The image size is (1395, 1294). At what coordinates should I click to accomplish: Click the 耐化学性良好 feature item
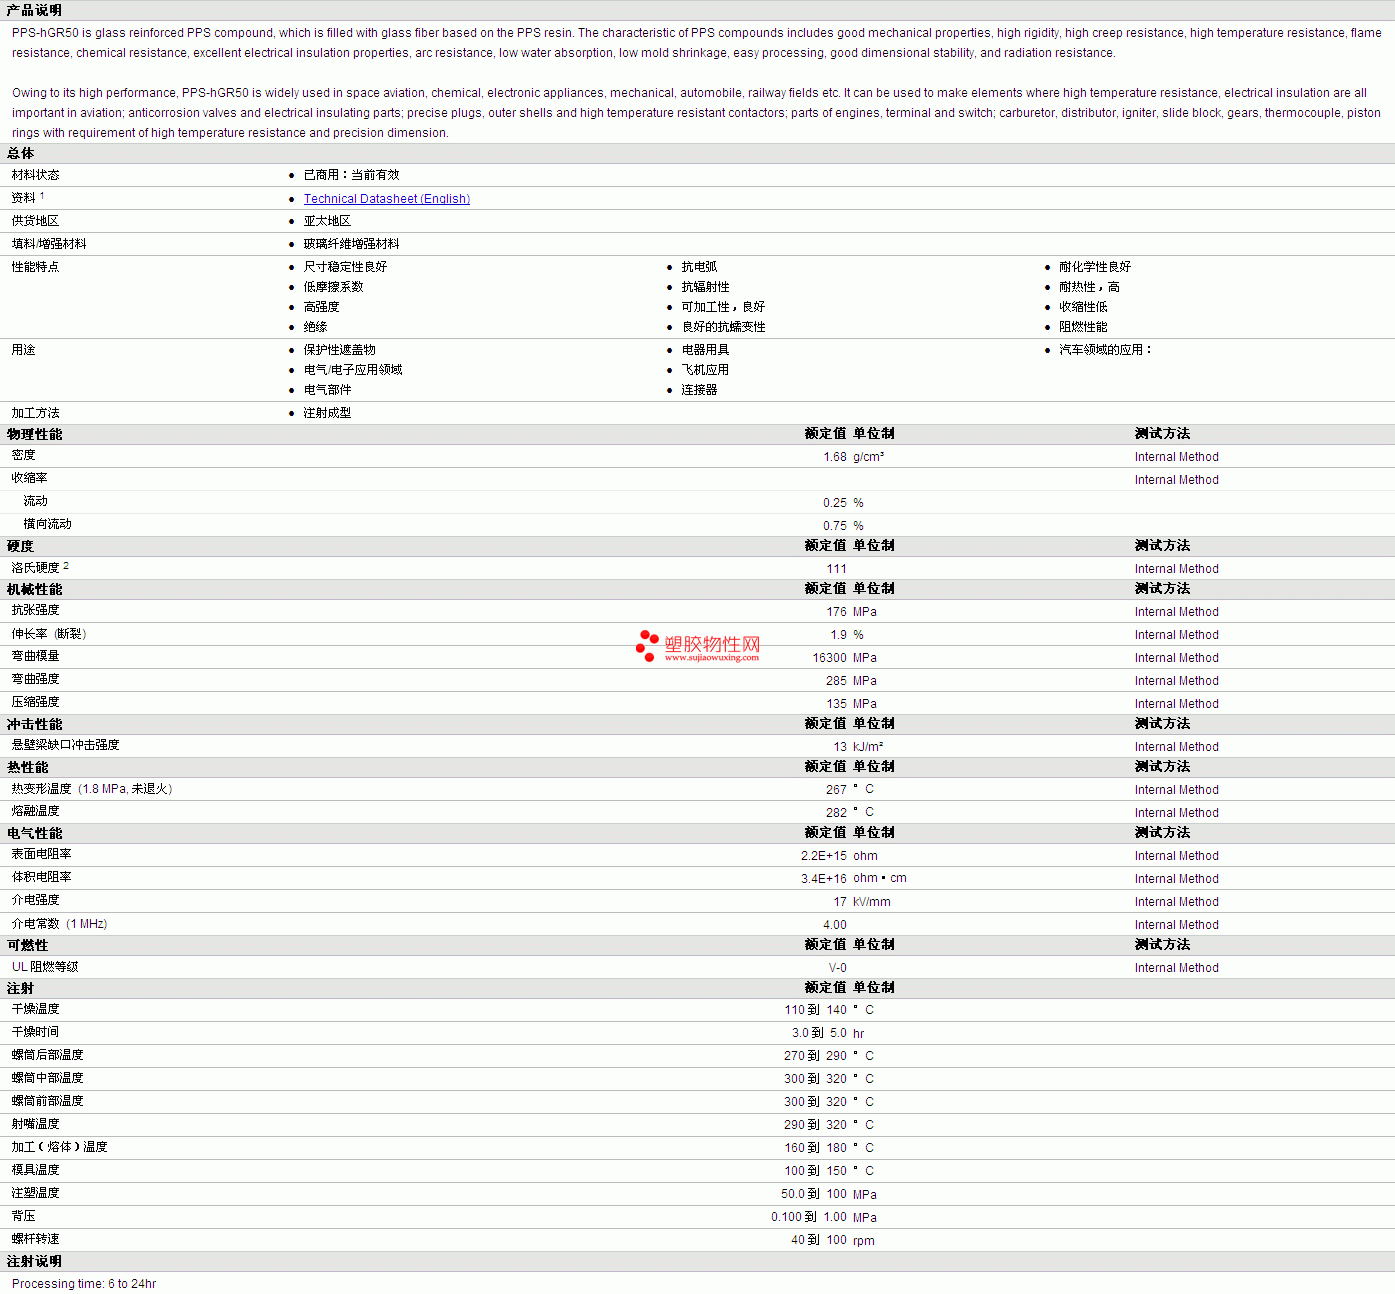click(1095, 267)
